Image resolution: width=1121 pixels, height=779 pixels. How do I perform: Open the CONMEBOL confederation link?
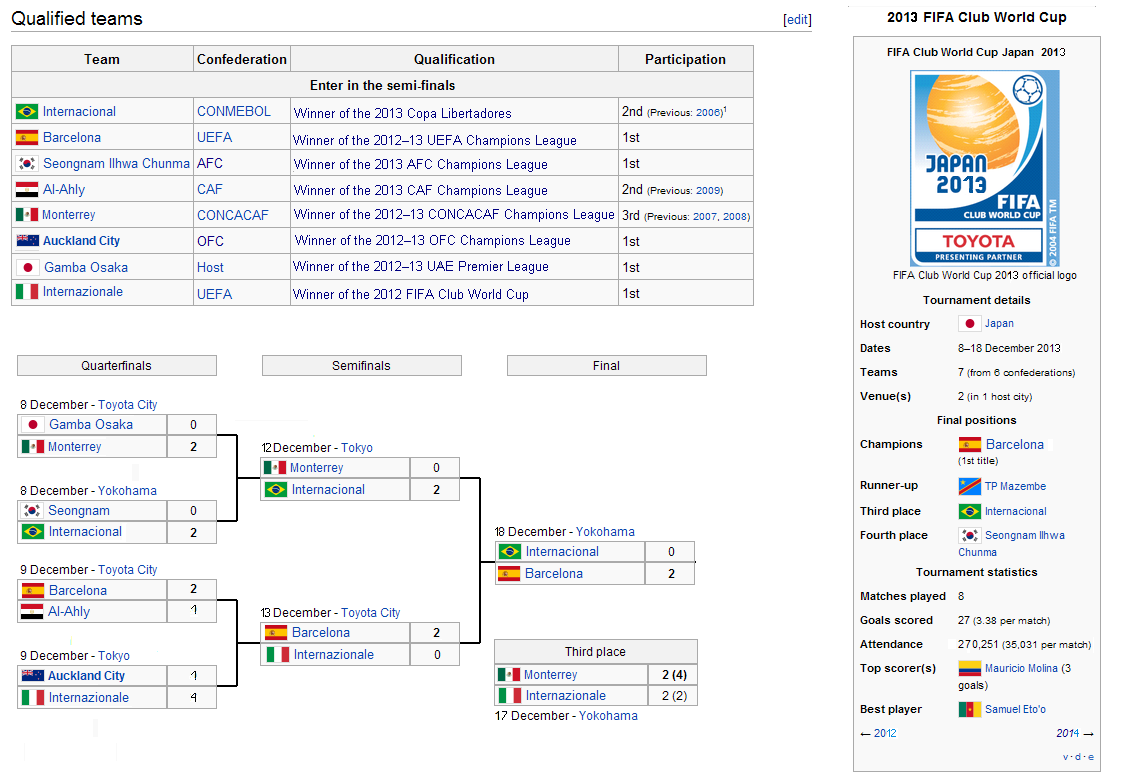[233, 112]
